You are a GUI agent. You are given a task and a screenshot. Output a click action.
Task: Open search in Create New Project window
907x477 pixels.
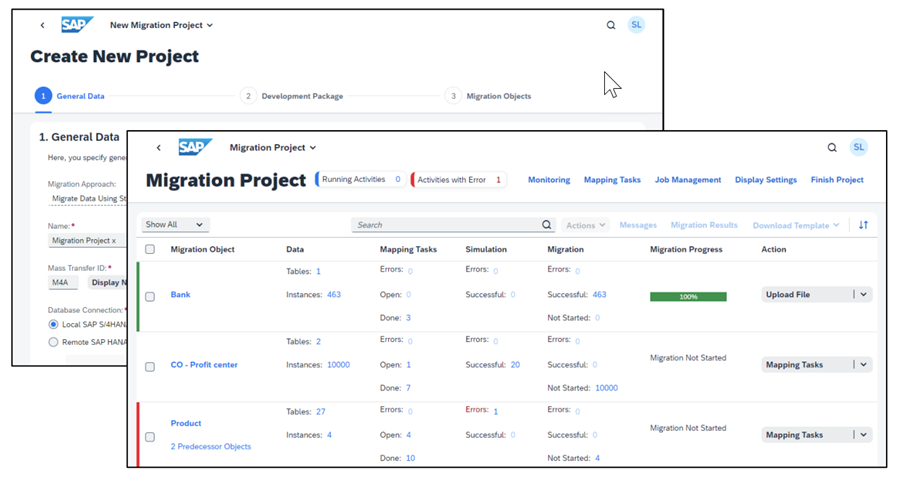tap(611, 25)
